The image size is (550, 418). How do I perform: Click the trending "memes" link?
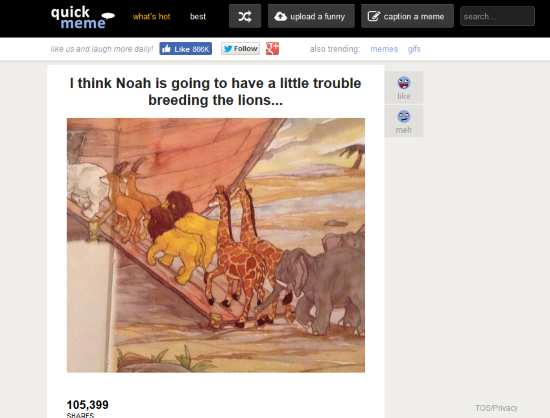tap(384, 49)
